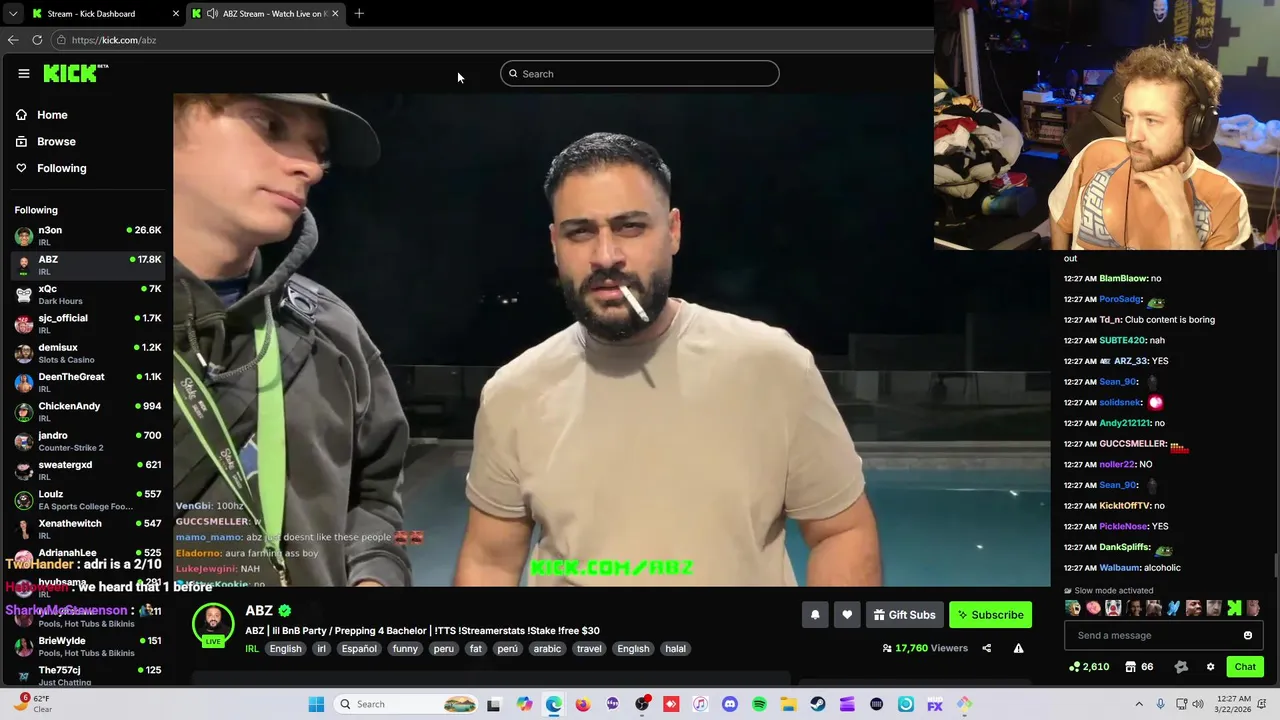Screen dimensions: 1280x720
Task: Open Windows Start menu
Action: click(x=316, y=704)
